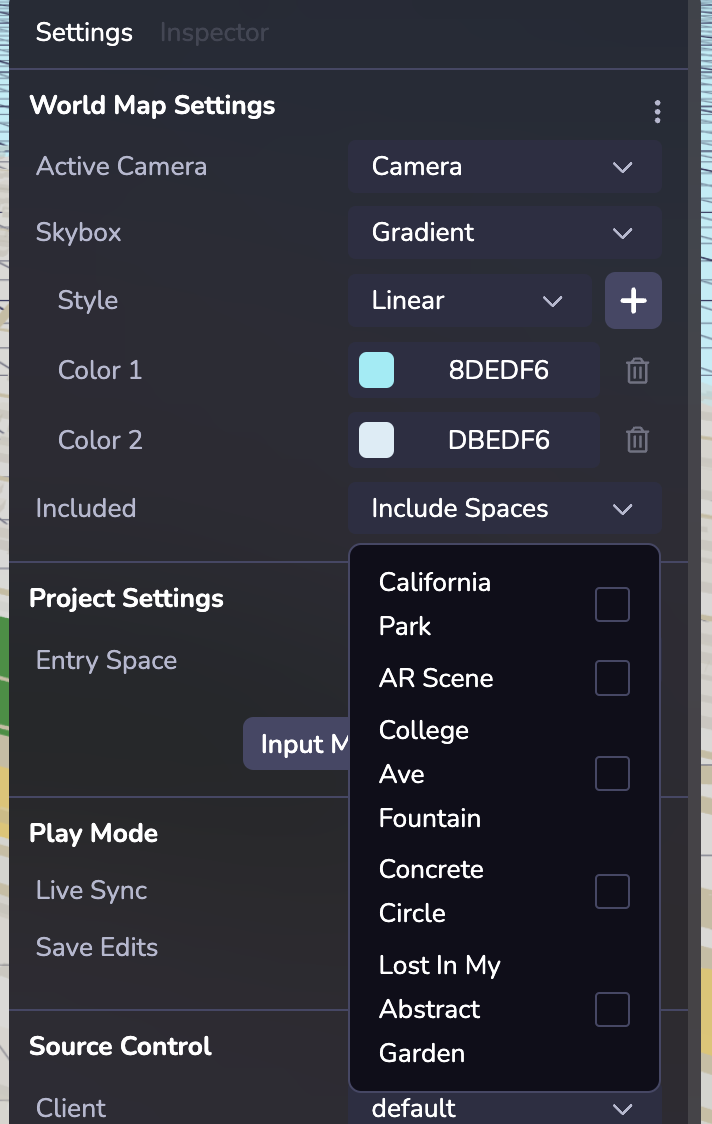
Task: Tick the College Ave Fountain checkbox
Action: [x=612, y=774]
